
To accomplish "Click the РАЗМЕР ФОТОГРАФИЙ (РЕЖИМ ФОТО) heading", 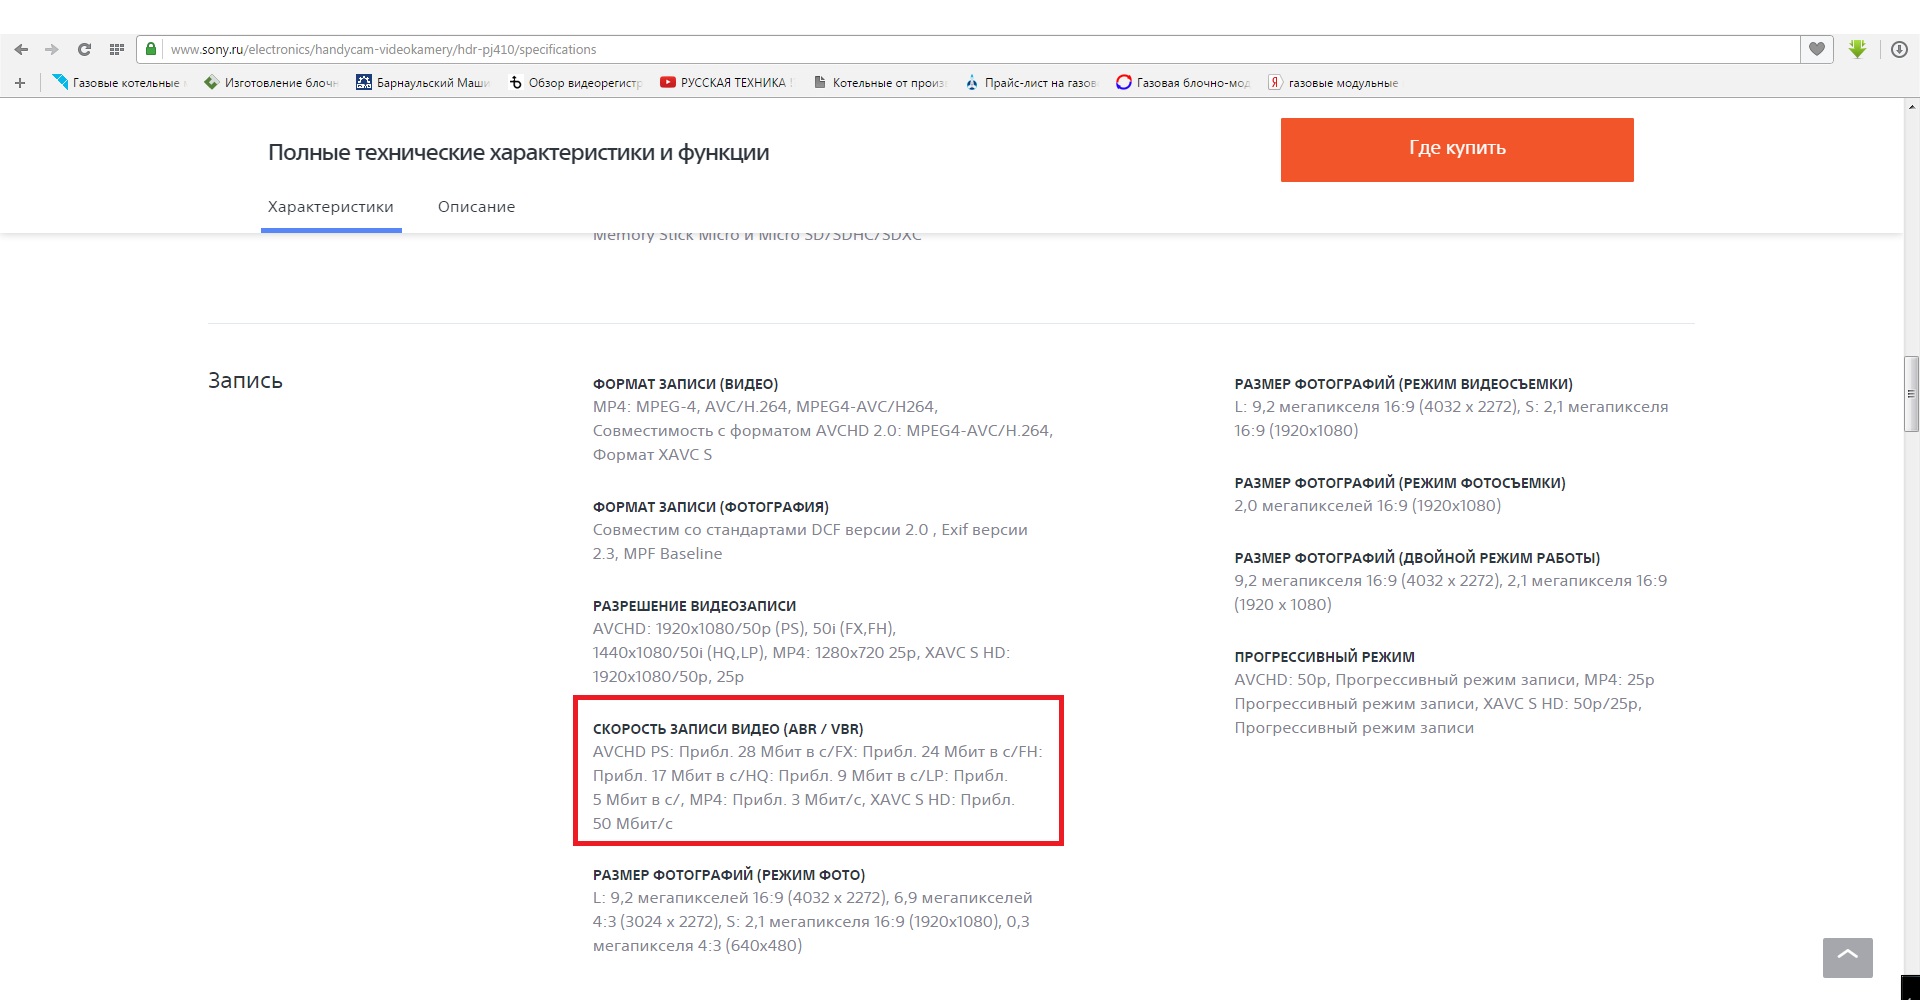I will tap(729, 875).
